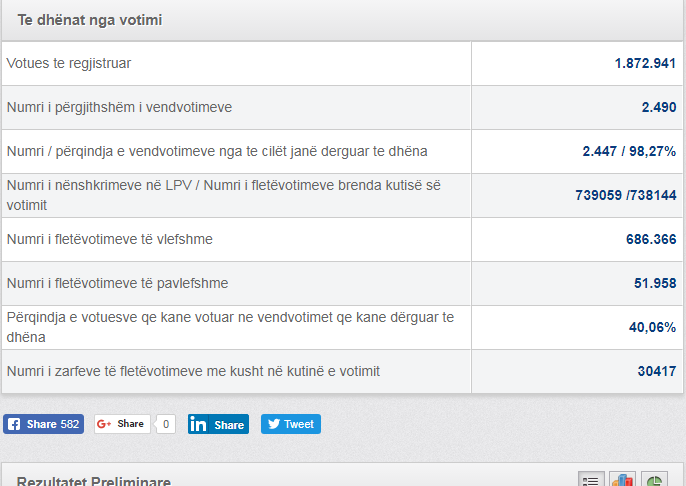Select the 1.872.941 registered voters value
The height and width of the screenshot is (486, 686).
coord(645,63)
